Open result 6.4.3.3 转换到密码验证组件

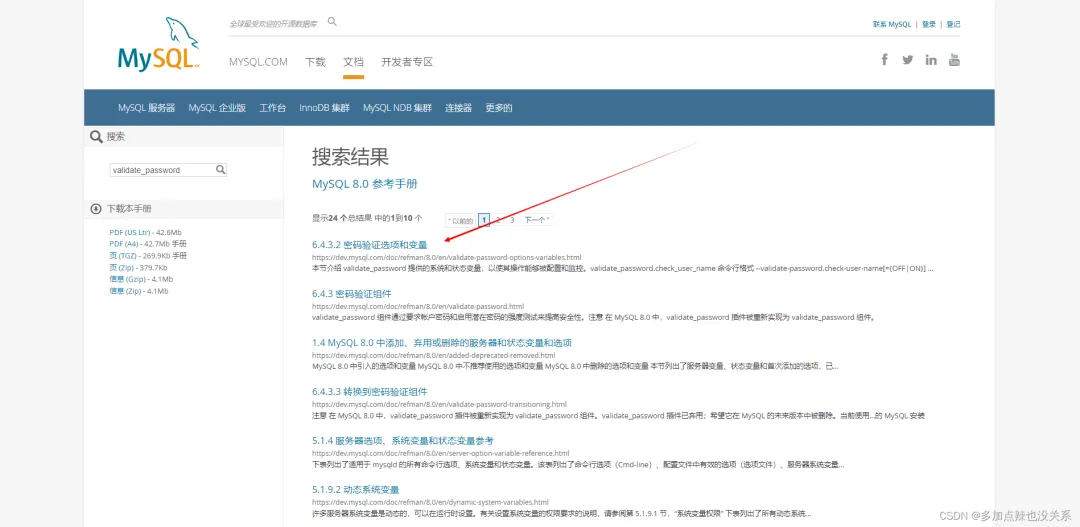(x=369, y=392)
